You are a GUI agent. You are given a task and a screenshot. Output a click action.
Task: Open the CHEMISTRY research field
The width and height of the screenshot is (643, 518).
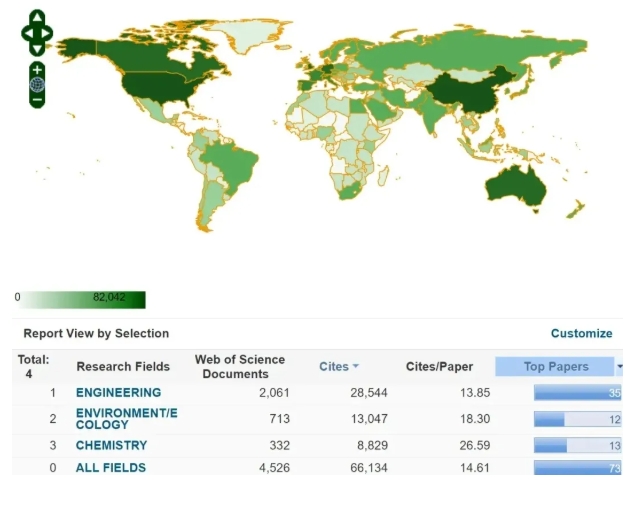tap(111, 445)
